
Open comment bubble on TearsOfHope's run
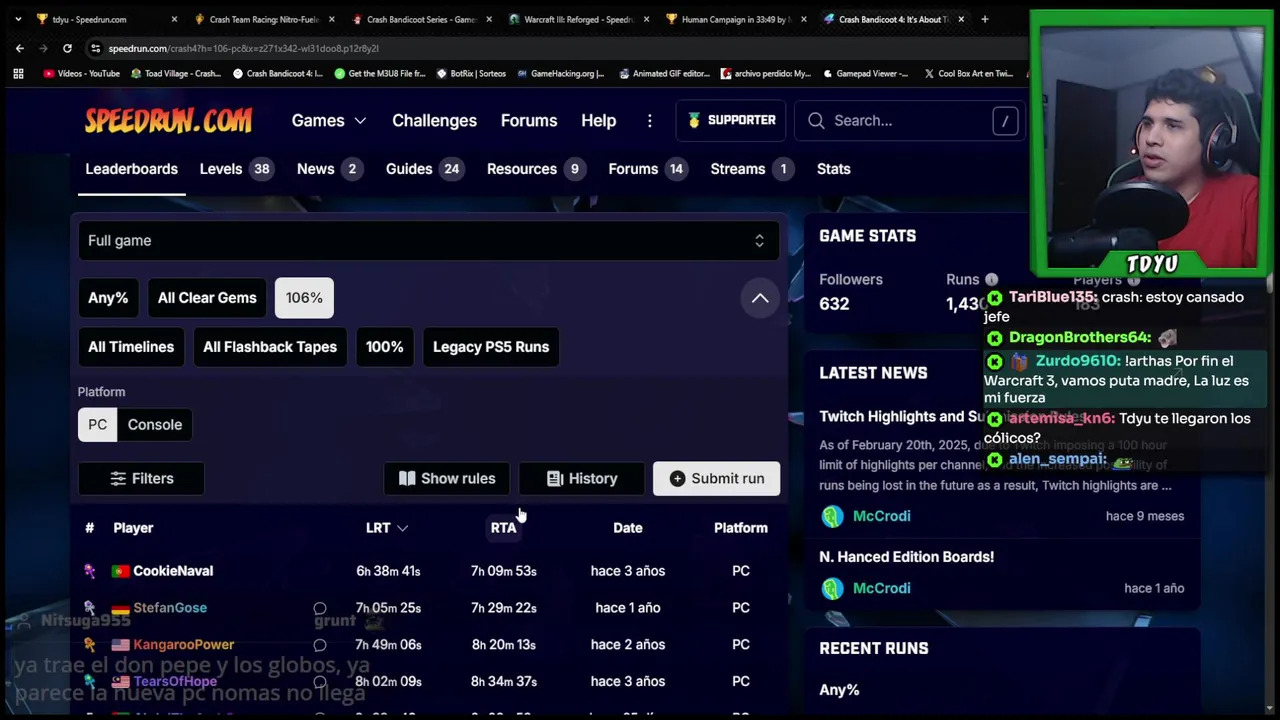point(320,682)
